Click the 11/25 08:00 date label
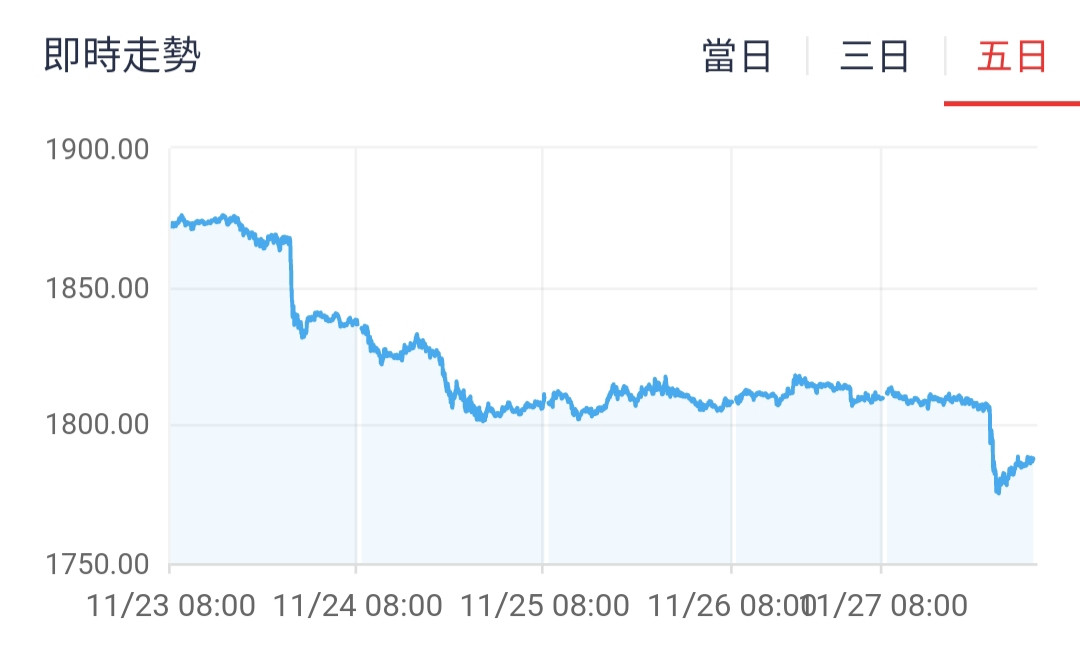Image resolution: width=1080 pixels, height=671 pixels. point(544,606)
